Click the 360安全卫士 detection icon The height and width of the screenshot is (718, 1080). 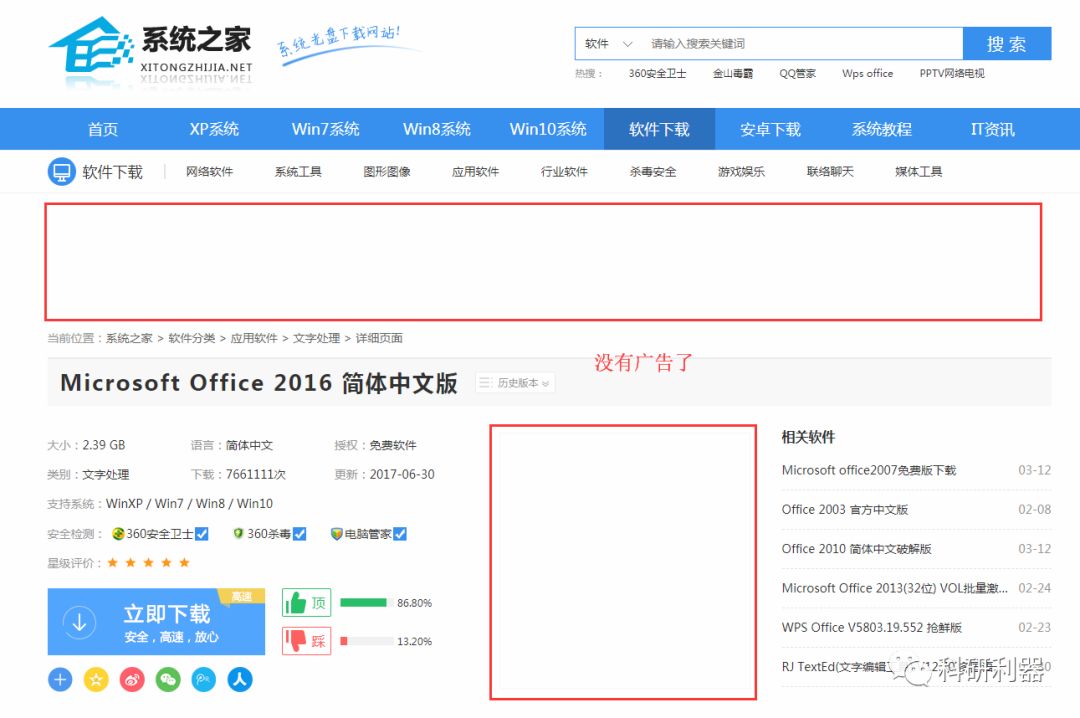coord(118,534)
